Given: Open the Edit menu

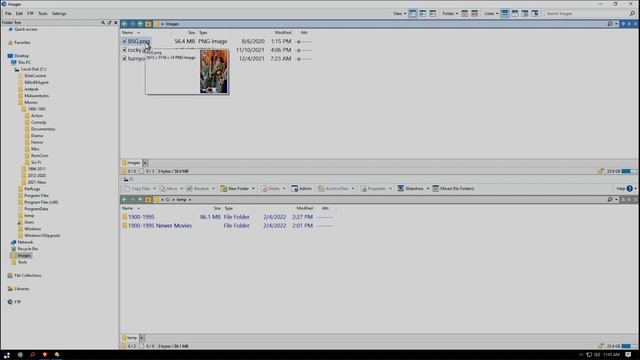Looking at the screenshot, I should 19,13.
